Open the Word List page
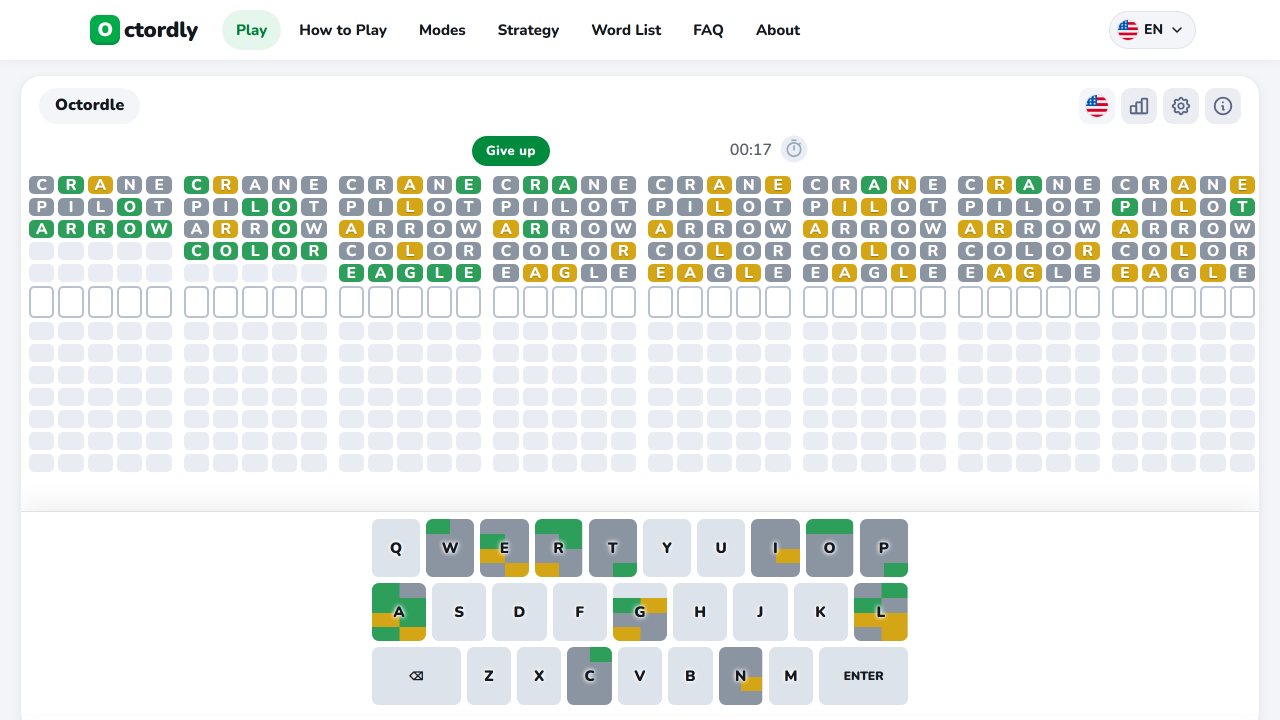Screen dimensions: 1280x720 point(626,30)
